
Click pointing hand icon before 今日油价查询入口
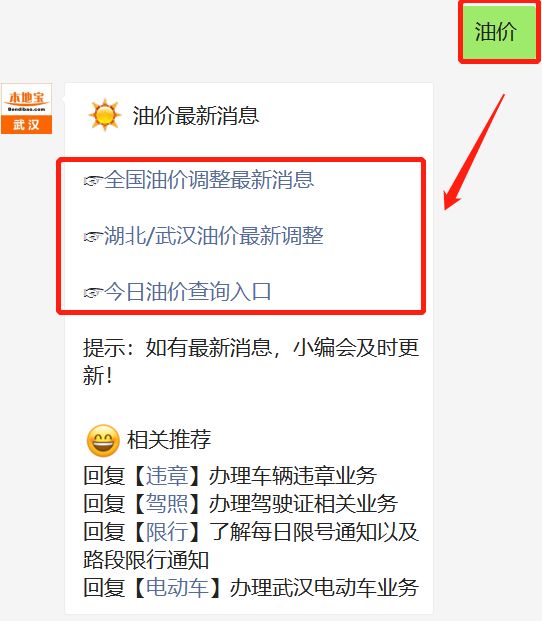[x=93, y=293]
